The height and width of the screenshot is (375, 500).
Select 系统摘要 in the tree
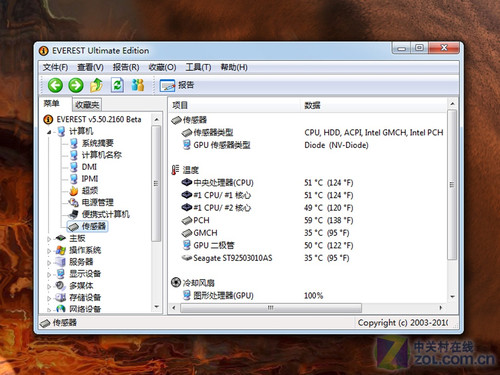98,143
